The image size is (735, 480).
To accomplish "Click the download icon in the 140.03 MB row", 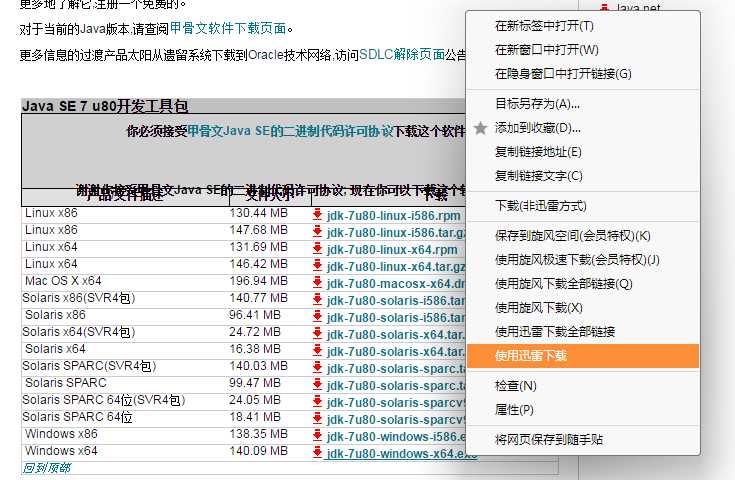I will tap(317, 368).
